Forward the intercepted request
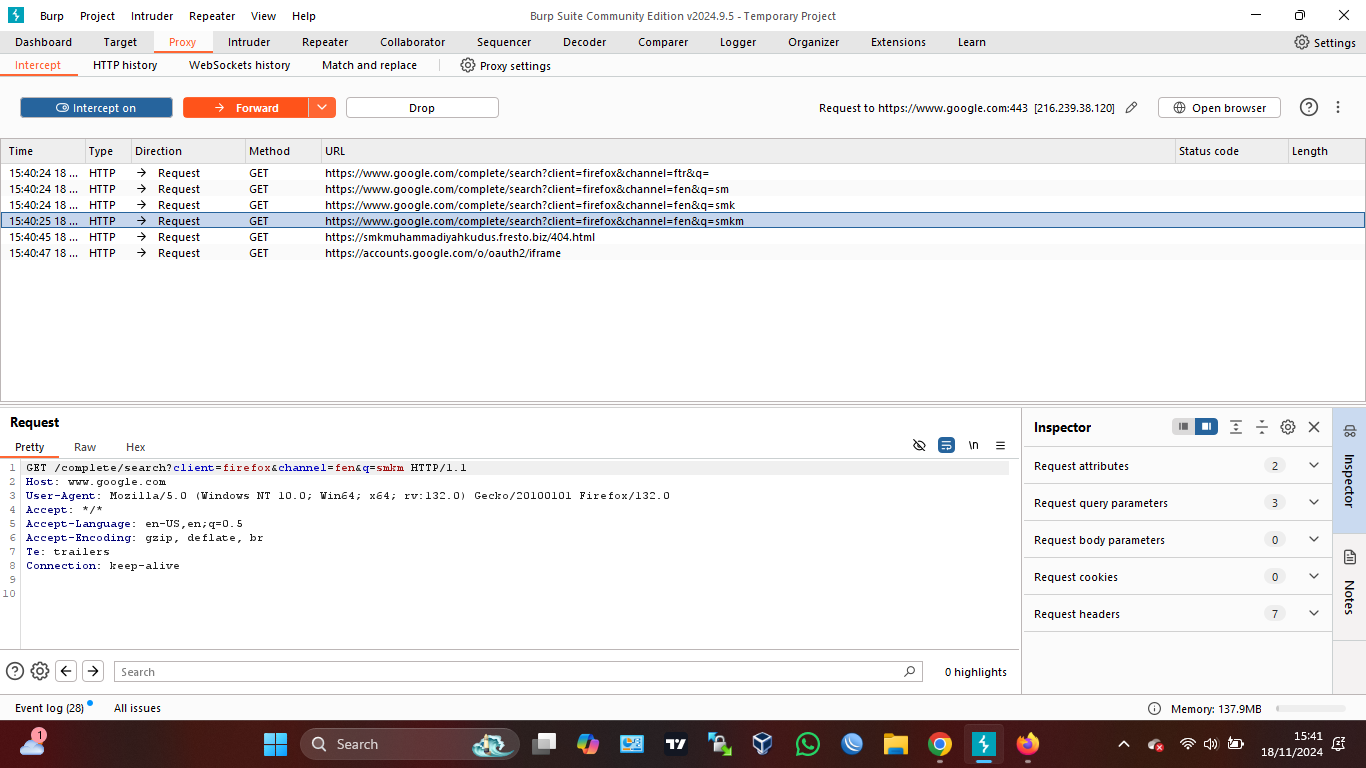The height and width of the screenshot is (768, 1366). (246, 108)
